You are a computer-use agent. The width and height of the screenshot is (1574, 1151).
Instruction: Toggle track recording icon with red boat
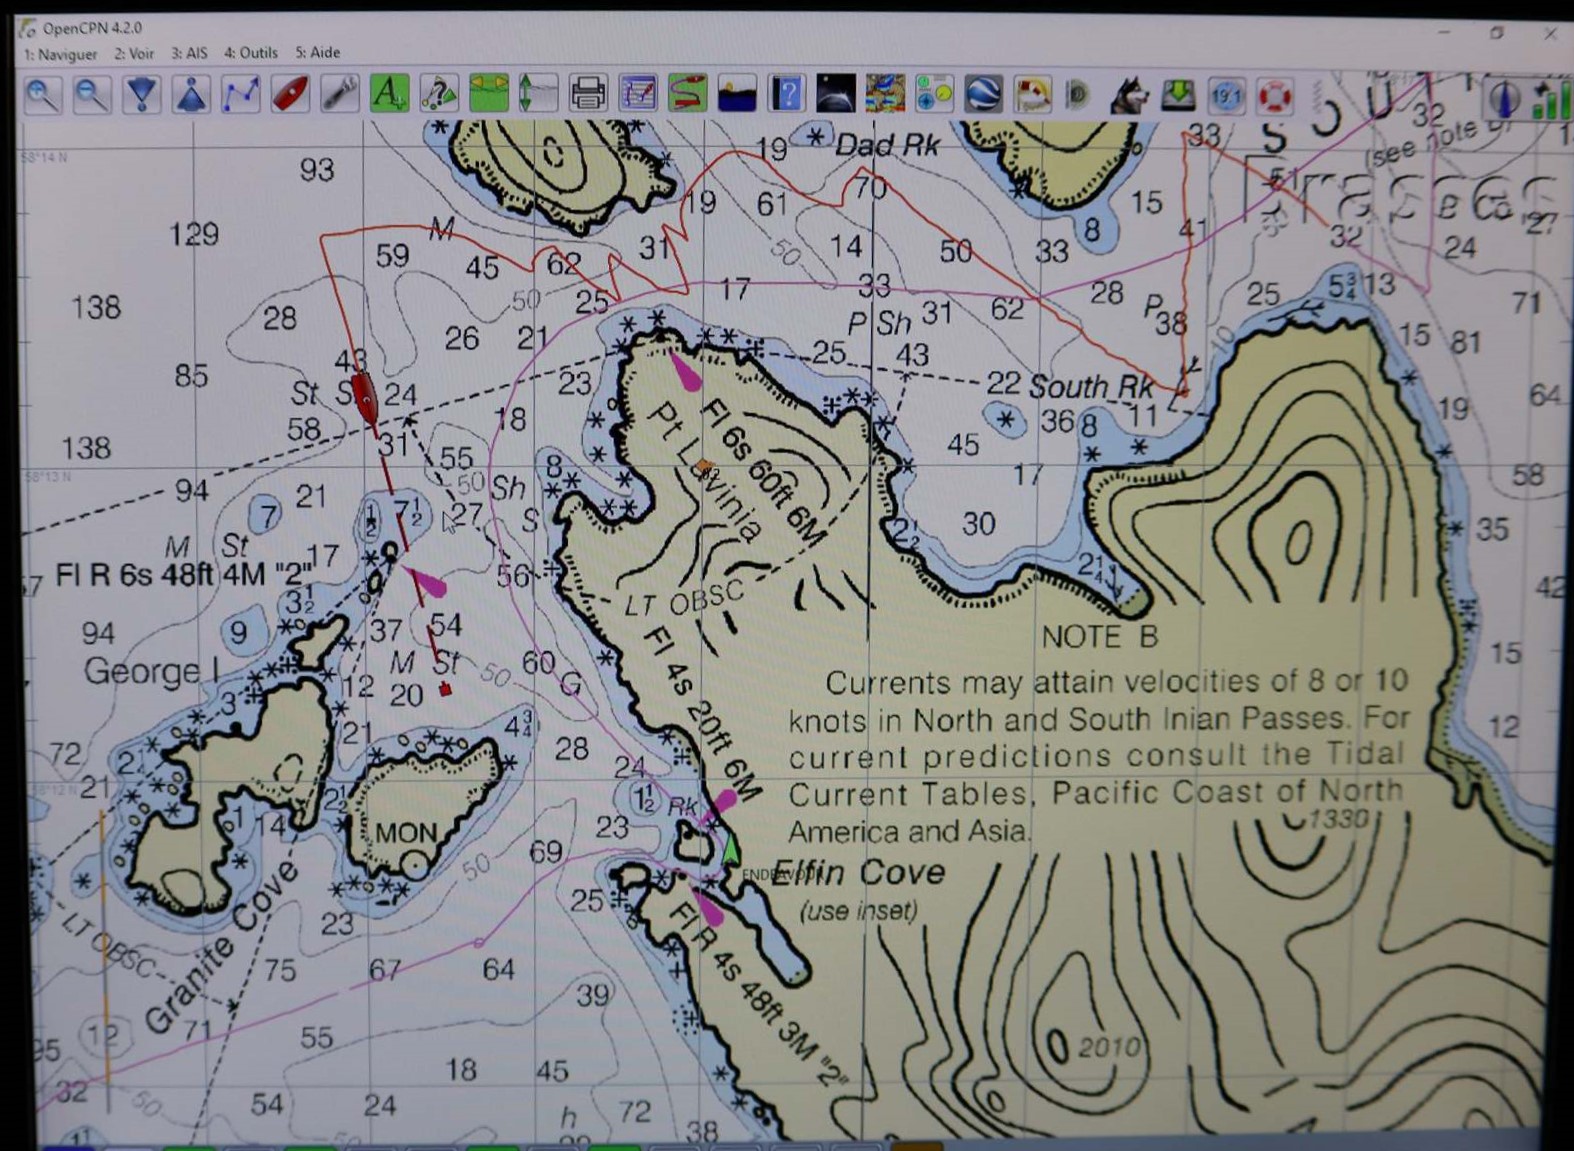[x=687, y=94]
